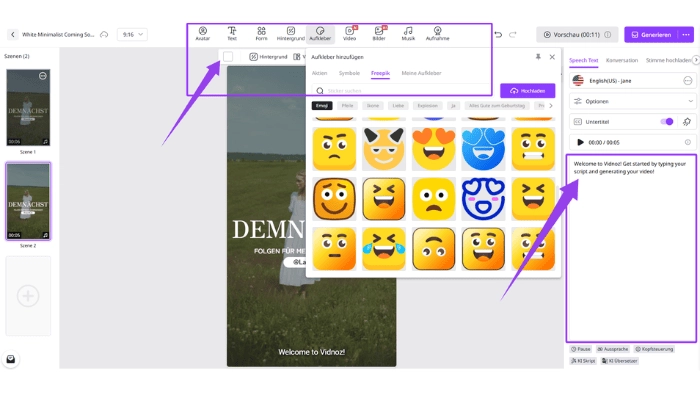This screenshot has height=400, width=700.
Task: Switch to the Meine Aufkleber tab
Action: click(x=421, y=73)
